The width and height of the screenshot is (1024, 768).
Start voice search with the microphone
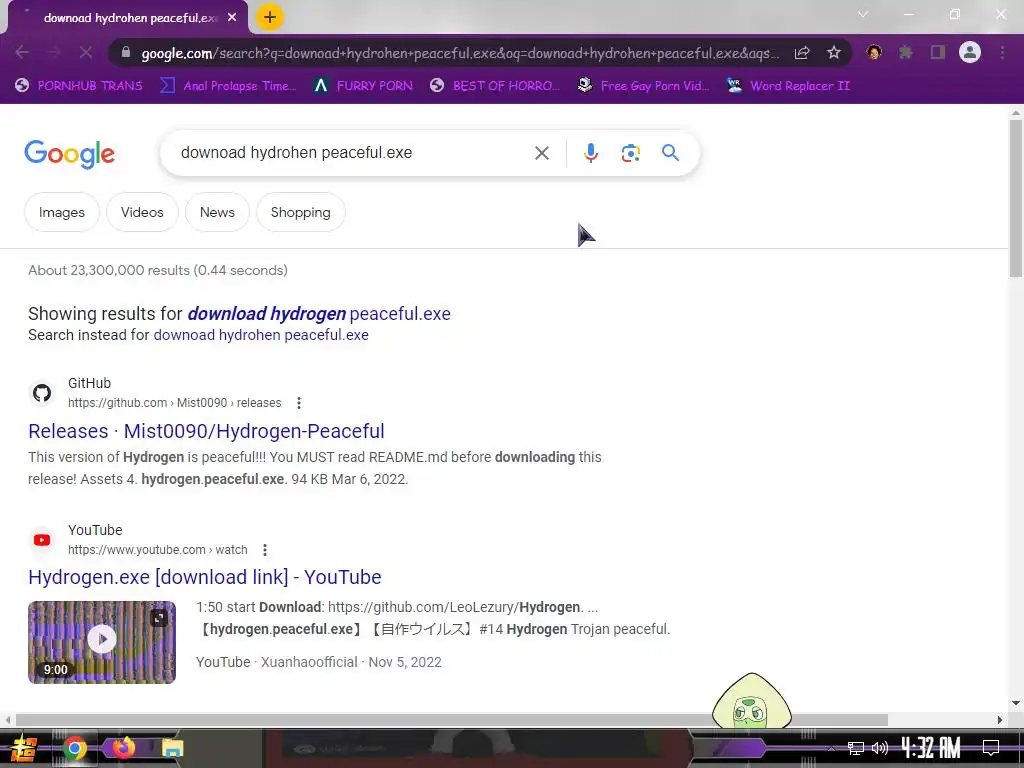[x=590, y=153]
